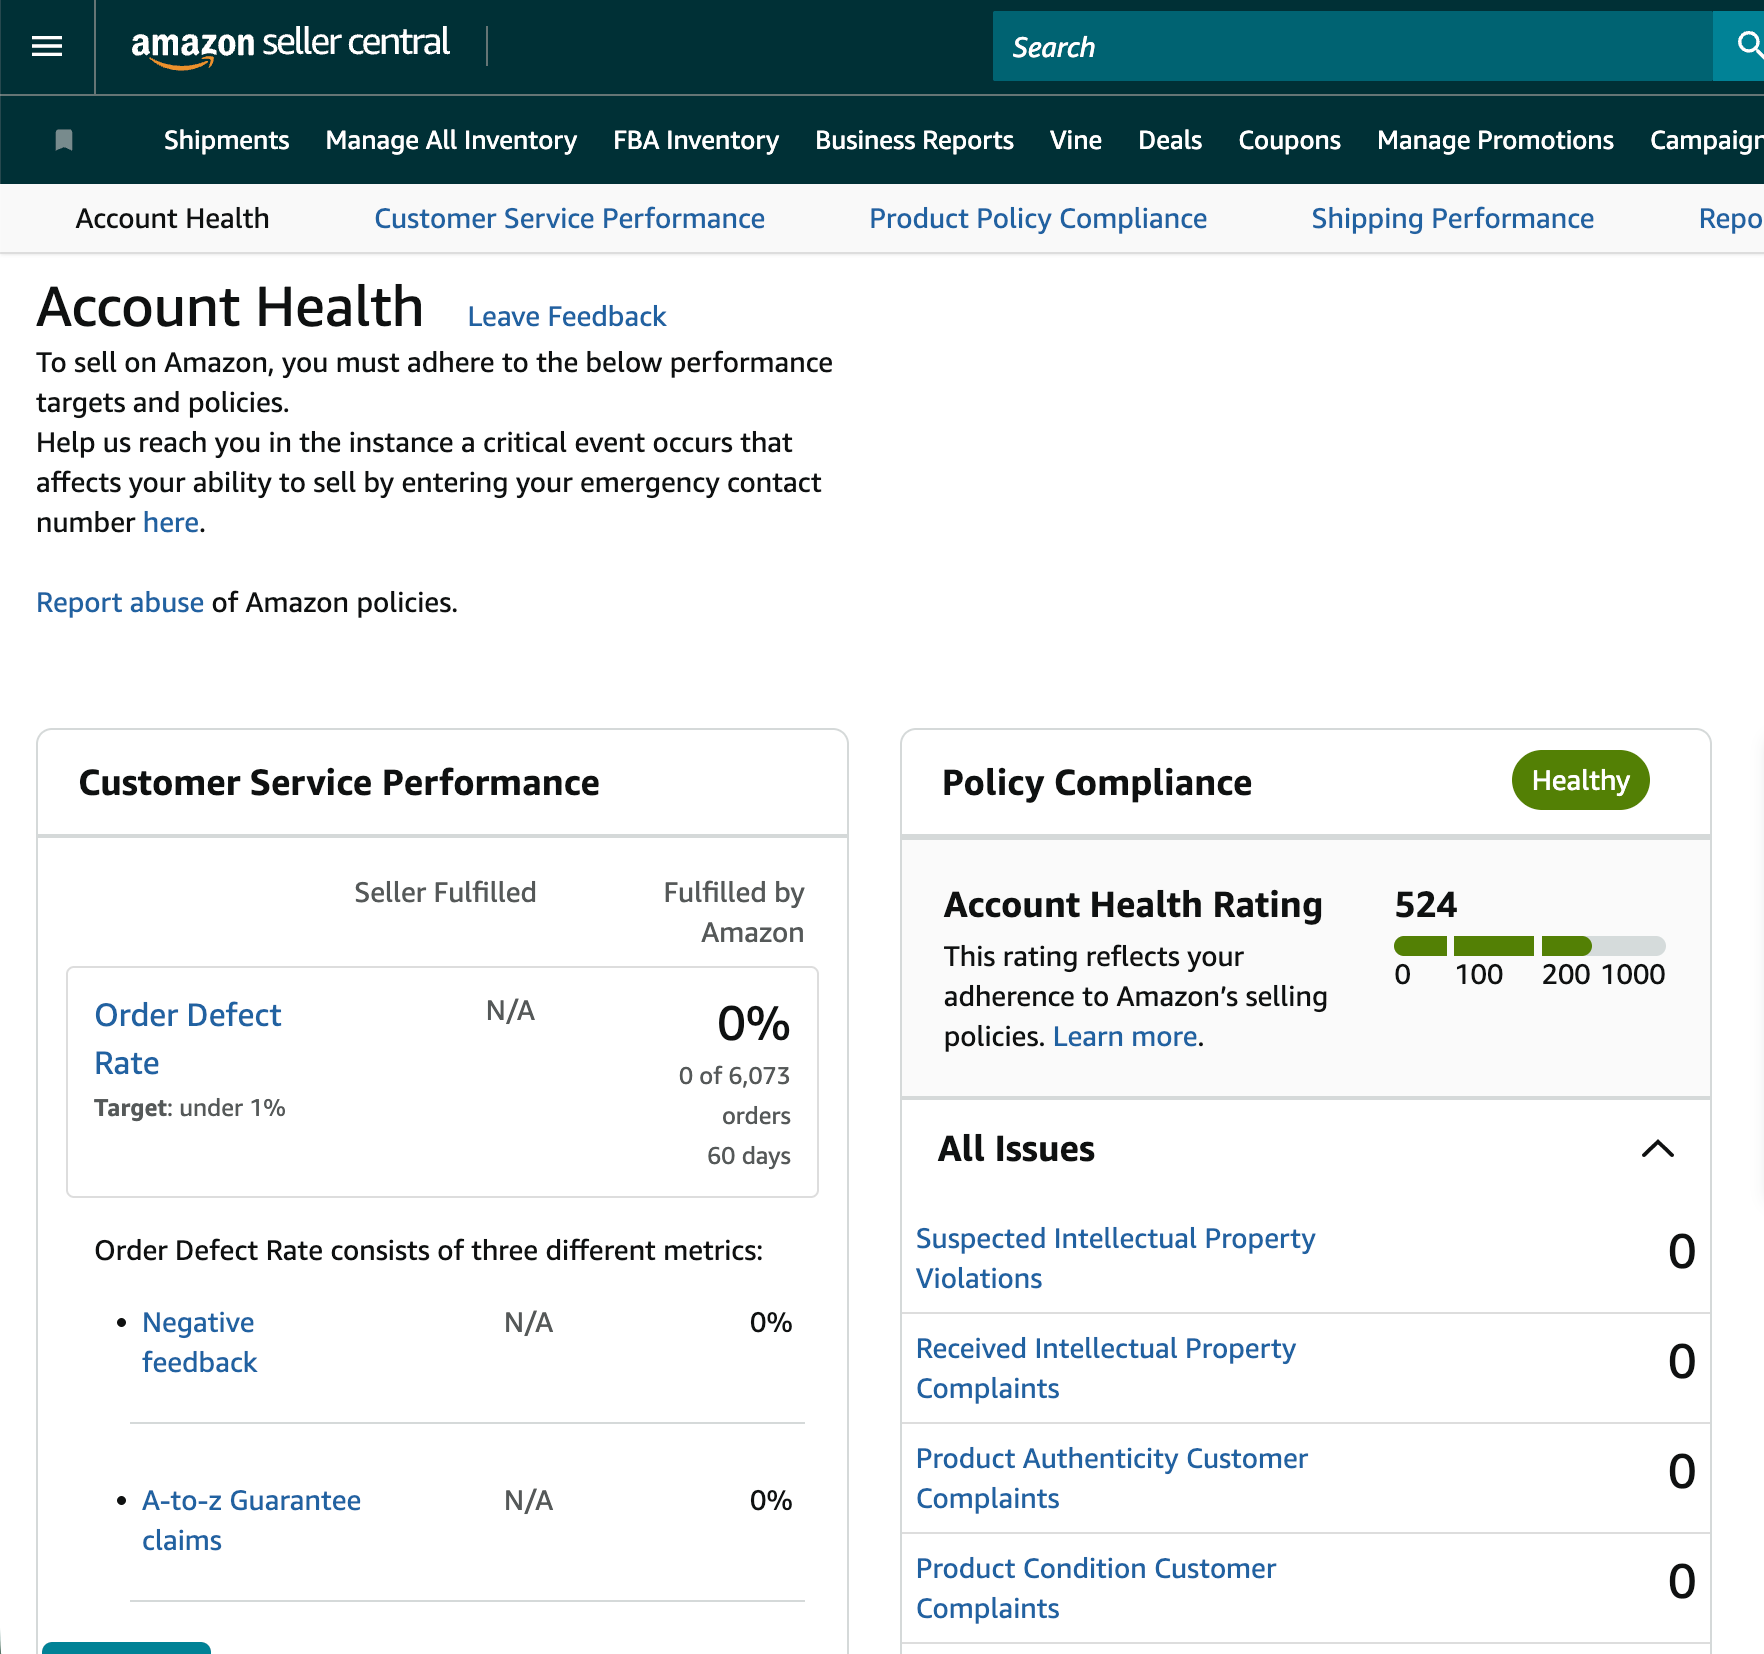Collapse the All Issues section chevron
The width and height of the screenshot is (1764, 1654).
pyautogui.click(x=1657, y=1148)
